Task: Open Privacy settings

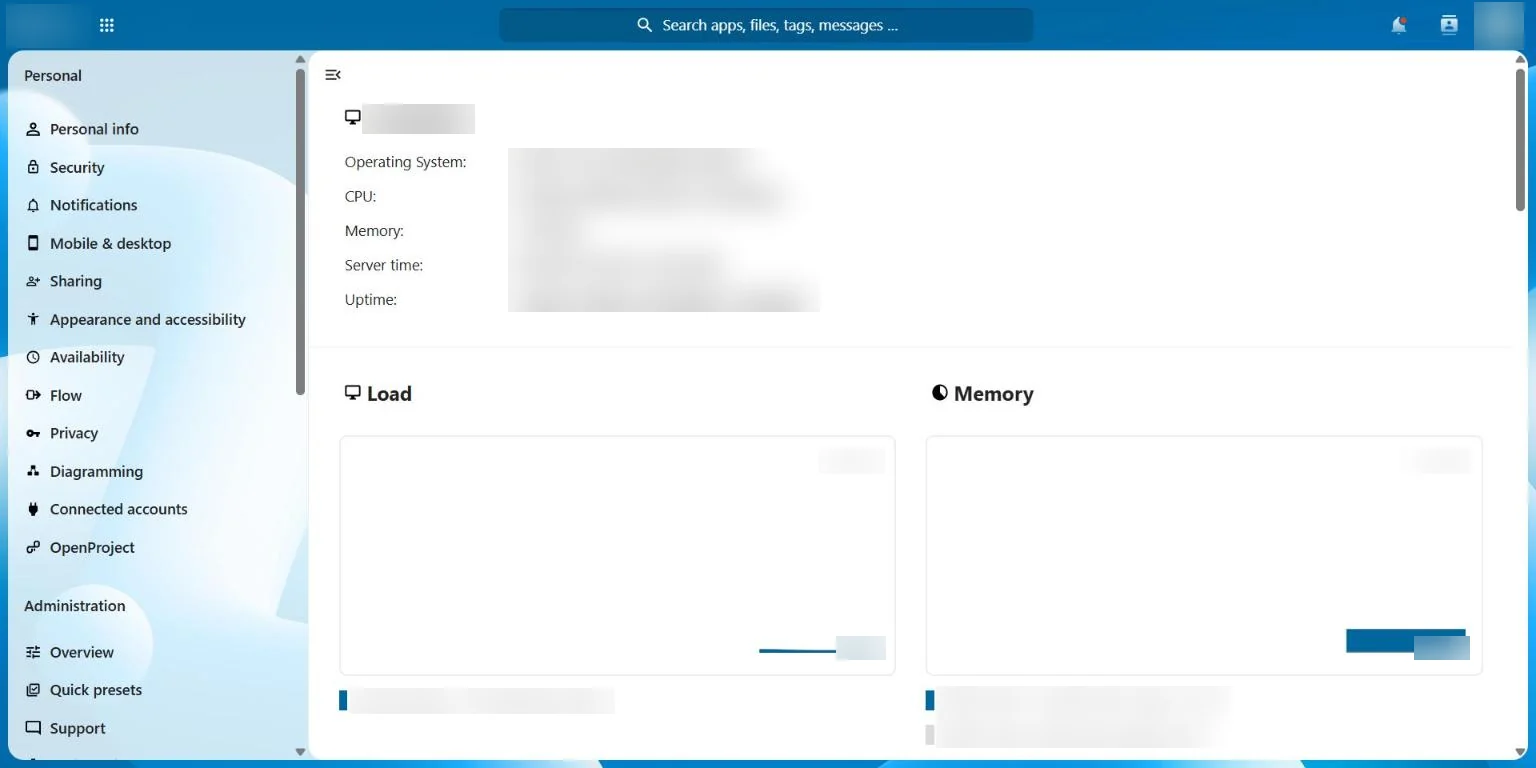Action: (x=154, y=433)
